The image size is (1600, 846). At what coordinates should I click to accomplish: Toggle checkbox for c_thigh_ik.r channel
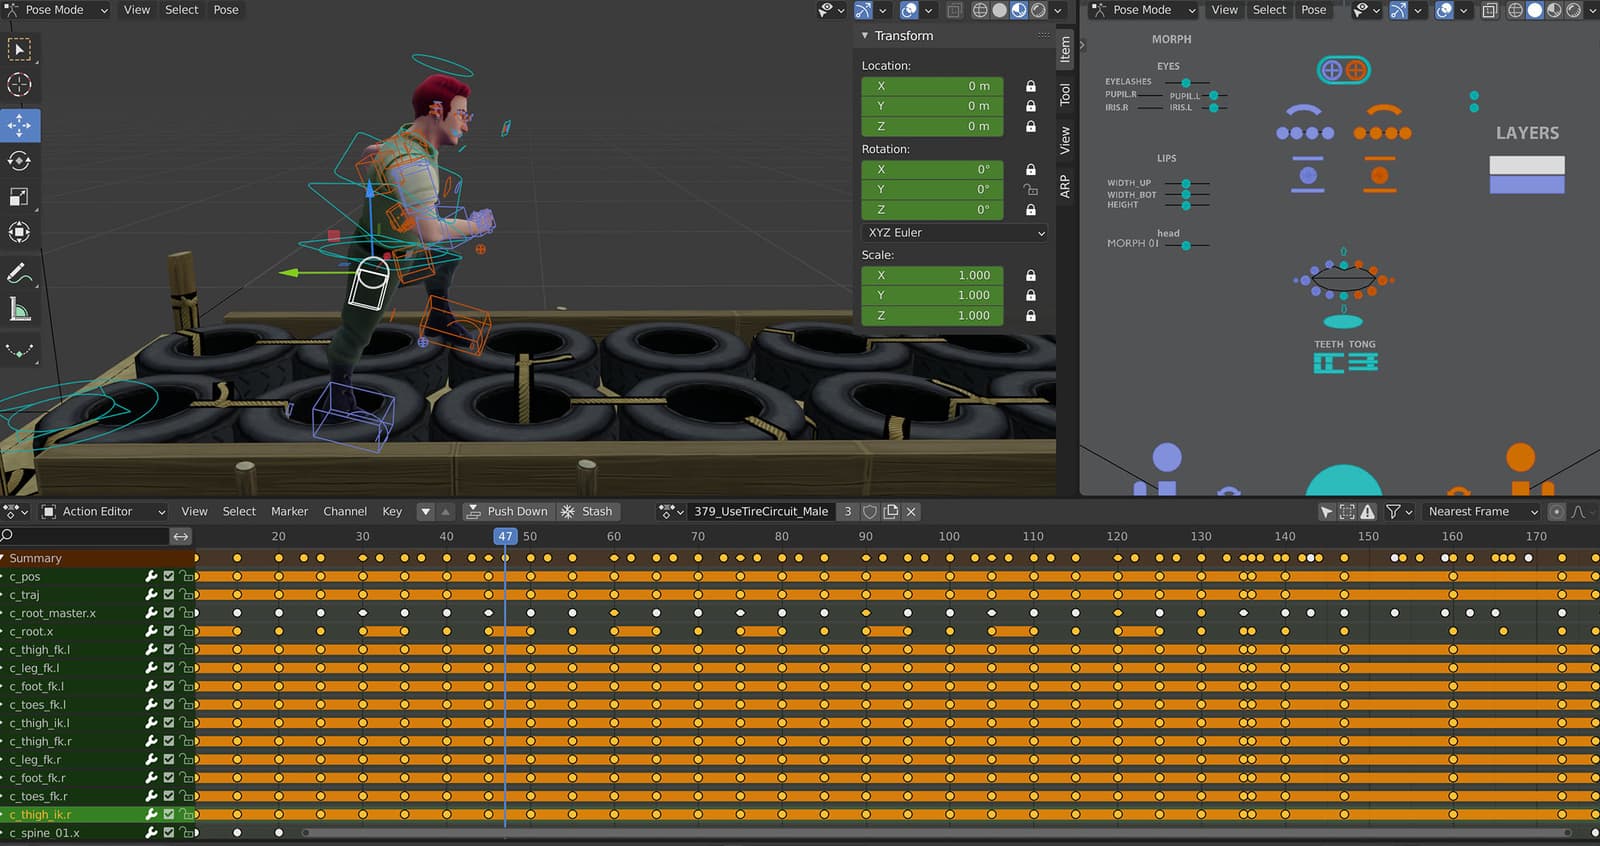169,814
